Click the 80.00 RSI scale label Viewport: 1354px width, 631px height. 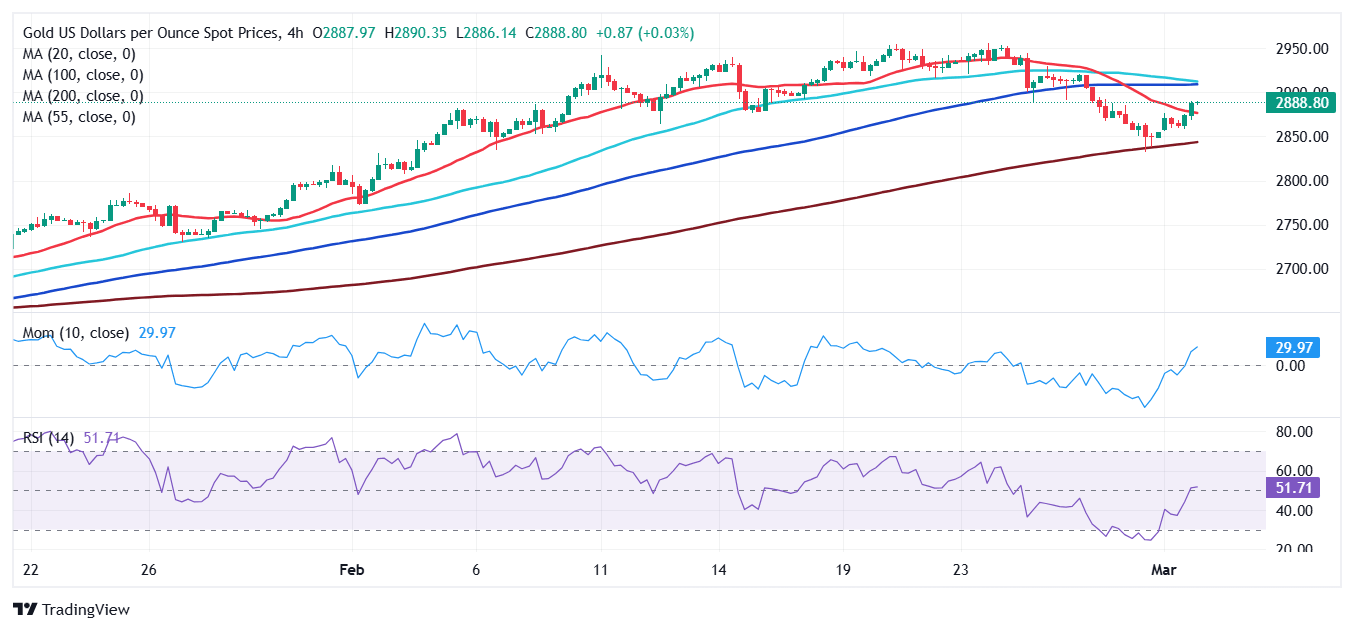pos(1296,432)
